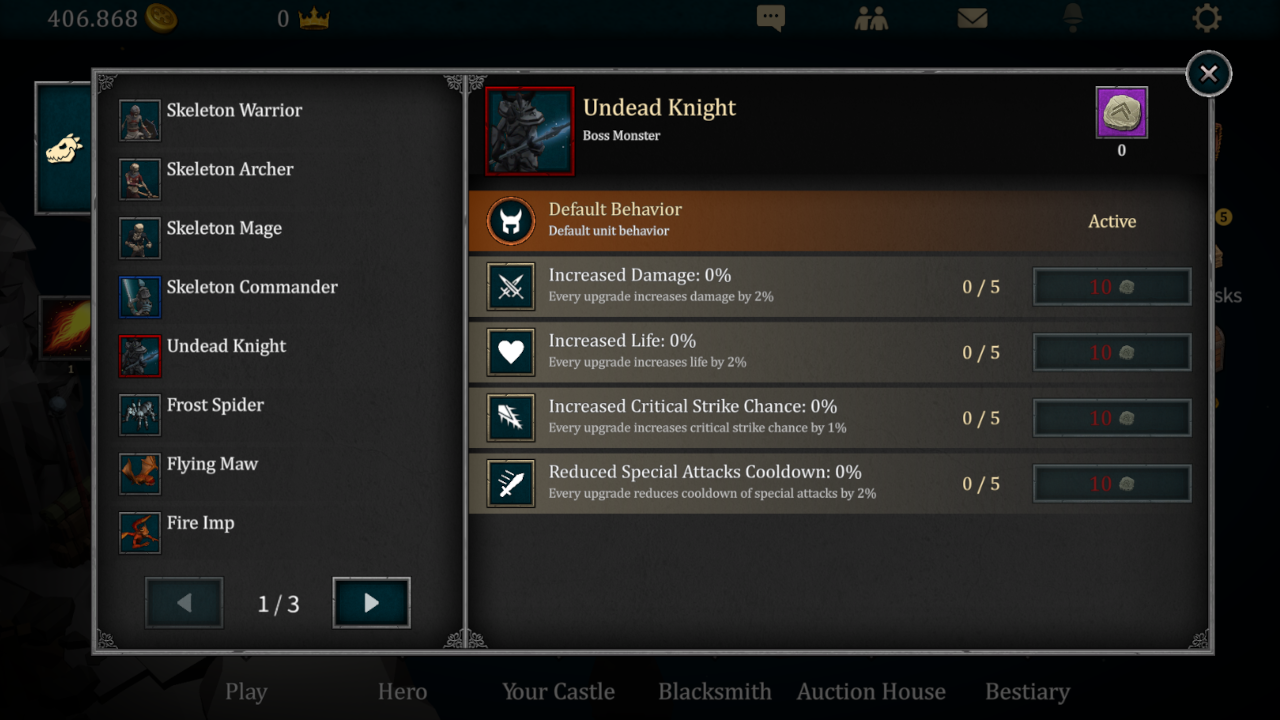
Task: Open the chat speech bubble icon
Action: coord(770,18)
